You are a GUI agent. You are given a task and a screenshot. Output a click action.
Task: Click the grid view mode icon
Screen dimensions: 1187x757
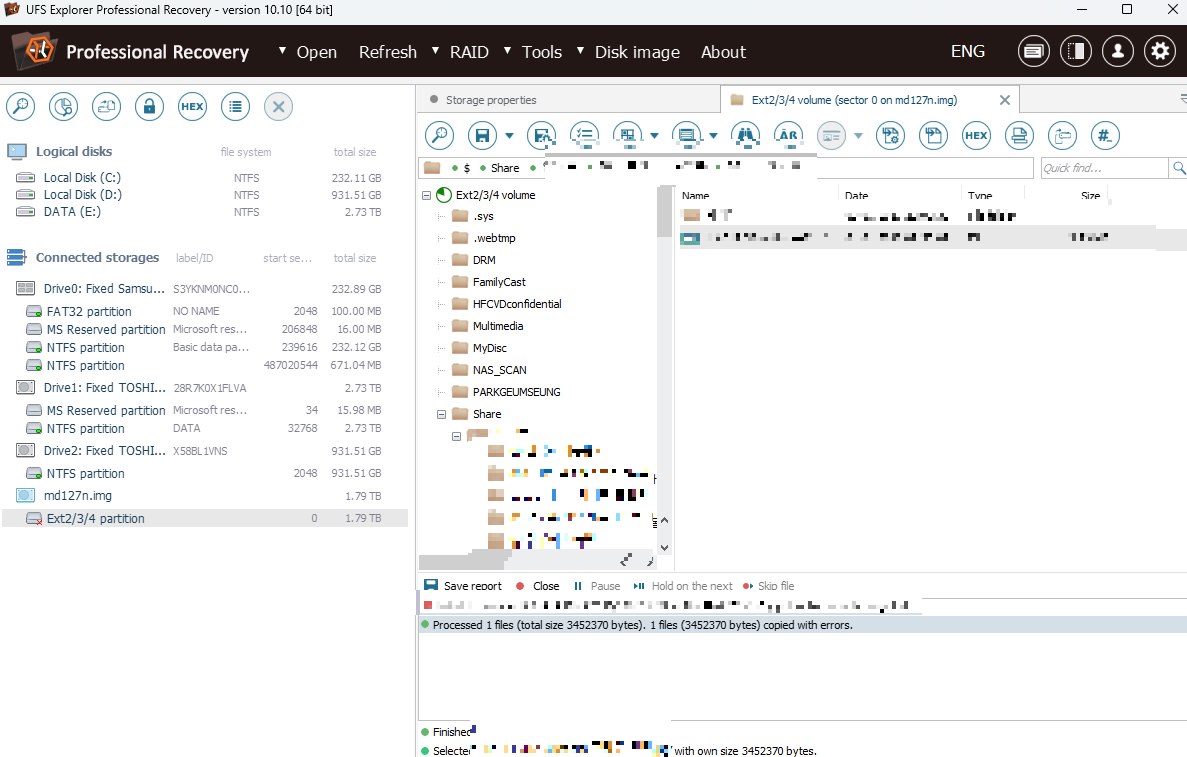[x=628, y=136]
